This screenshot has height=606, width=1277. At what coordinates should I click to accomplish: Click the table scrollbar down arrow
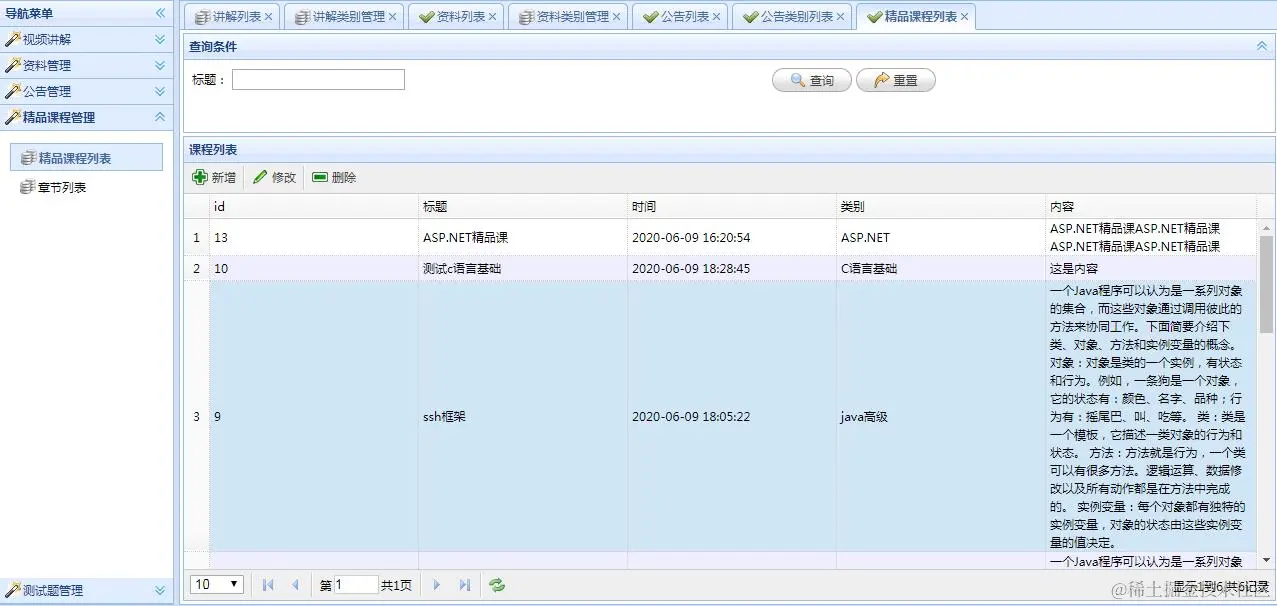(x=1267, y=560)
